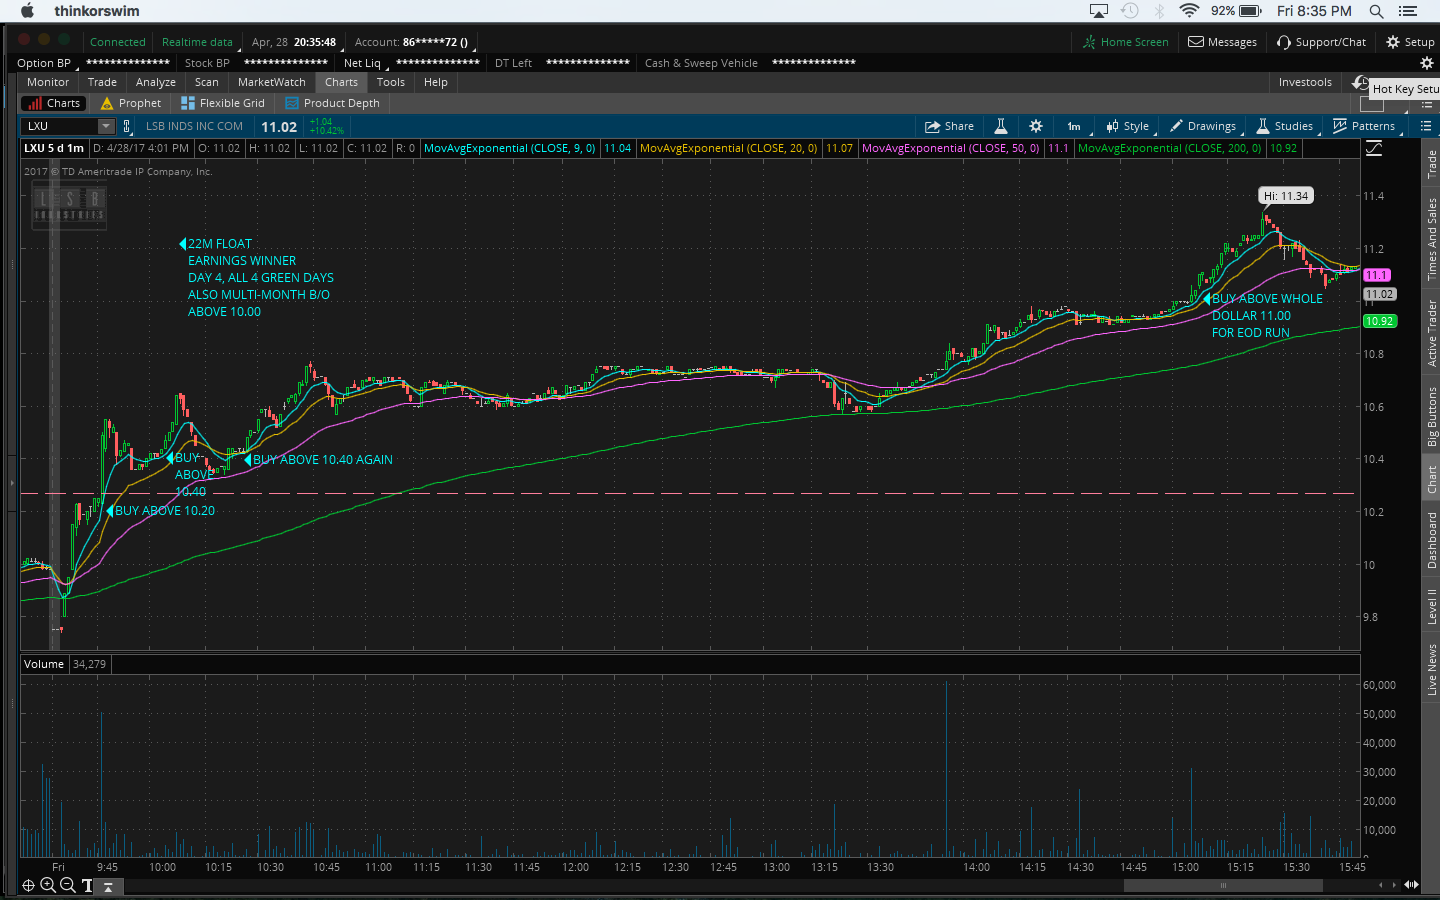Screen dimensions: 1440x900
Task: Open macOS Spotlight search icon
Action: tap(1376, 11)
